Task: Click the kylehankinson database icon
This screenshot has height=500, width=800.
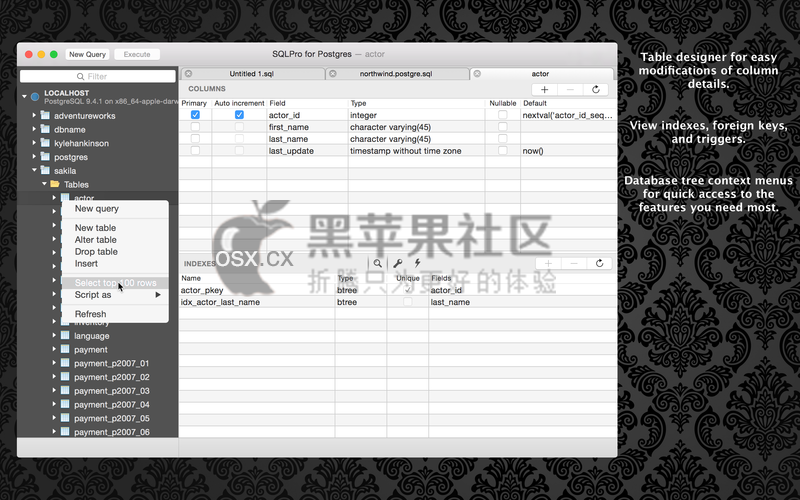Action: click(45, 143)
